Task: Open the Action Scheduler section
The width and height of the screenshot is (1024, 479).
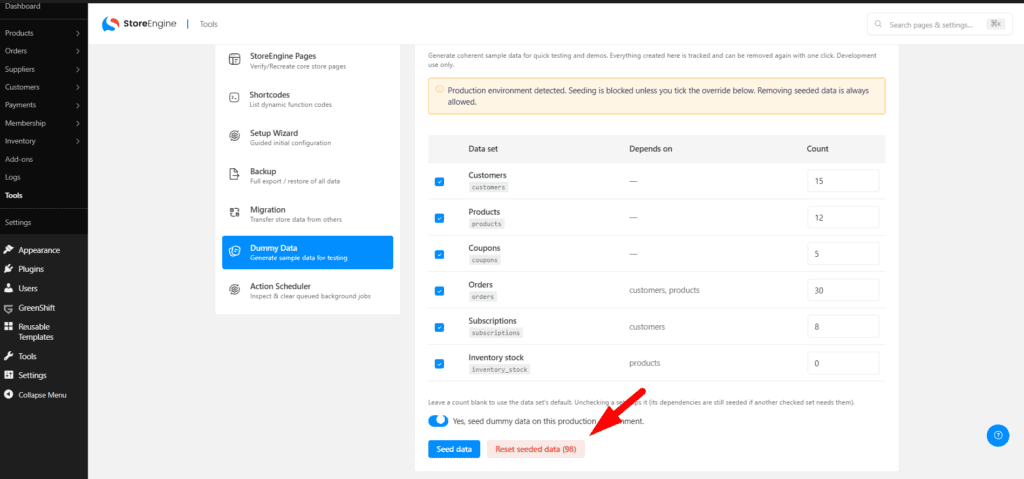Action: click(308, 290)
